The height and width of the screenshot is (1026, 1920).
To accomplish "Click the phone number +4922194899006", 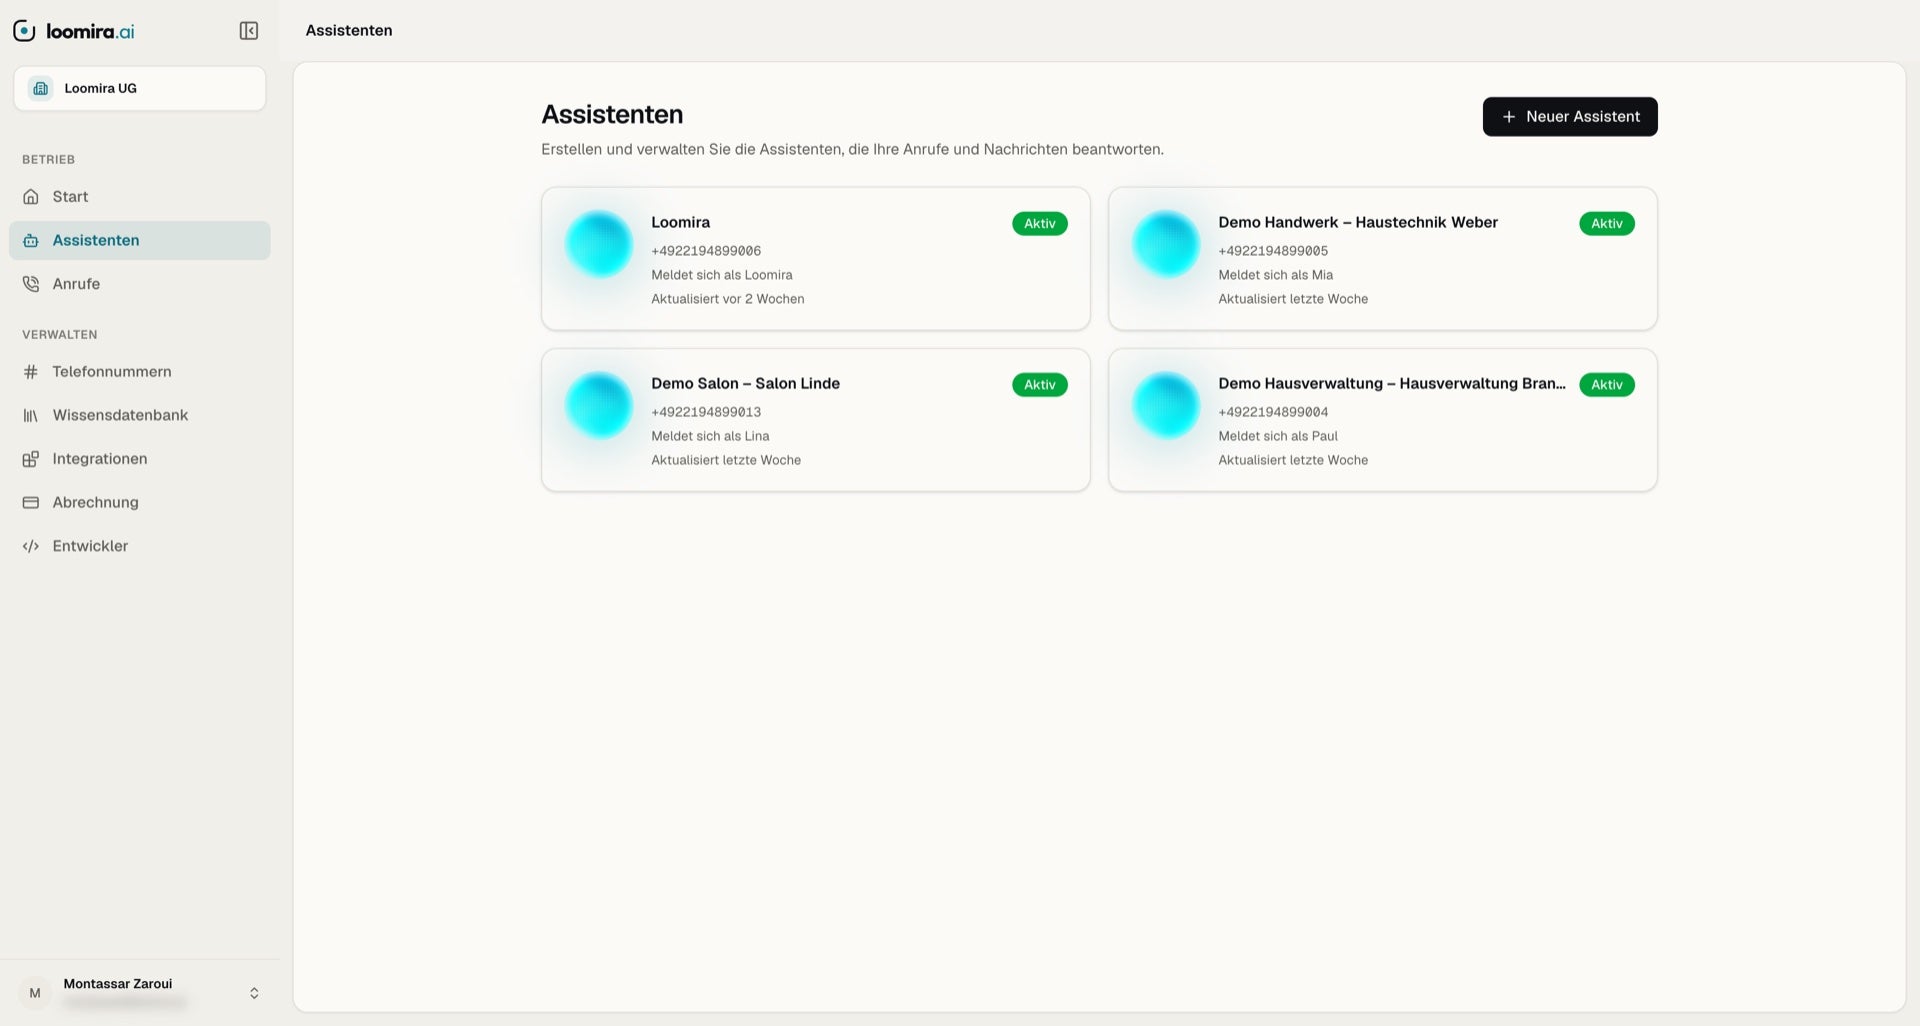I will 706,251.
